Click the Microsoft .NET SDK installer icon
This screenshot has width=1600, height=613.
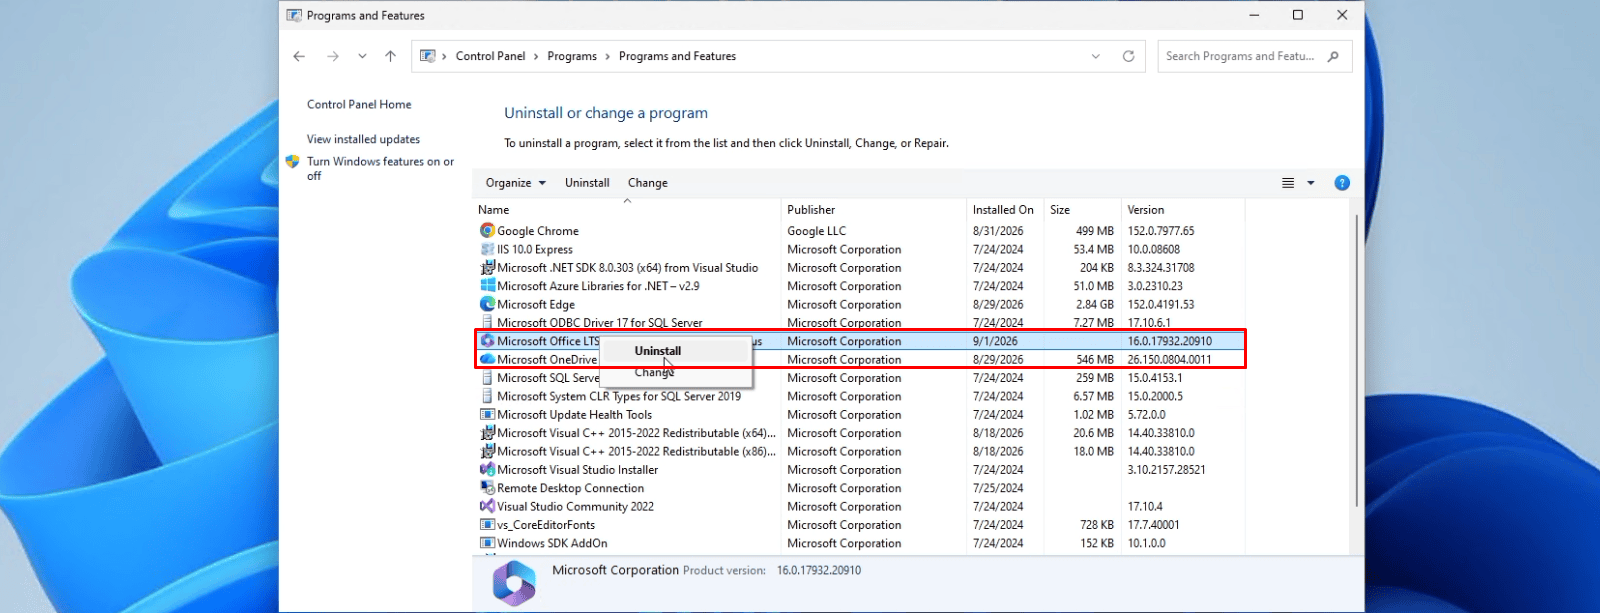click(x=487, y=268)
